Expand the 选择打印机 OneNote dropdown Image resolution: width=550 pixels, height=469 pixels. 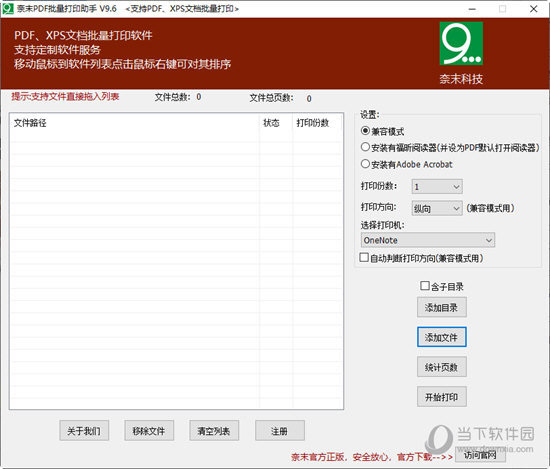[x=428, y=240]
